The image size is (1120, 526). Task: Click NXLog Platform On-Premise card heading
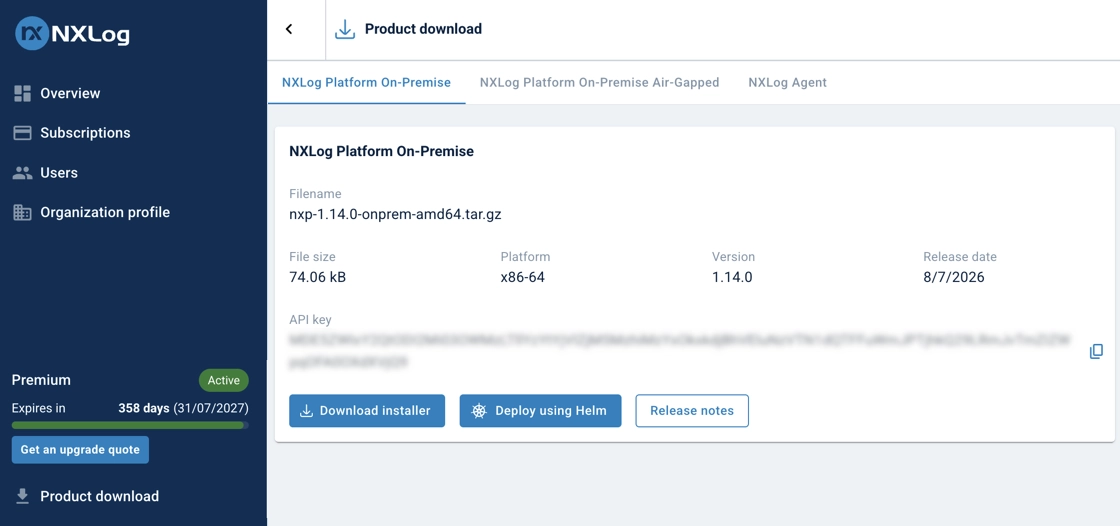[x=381, y=152]
